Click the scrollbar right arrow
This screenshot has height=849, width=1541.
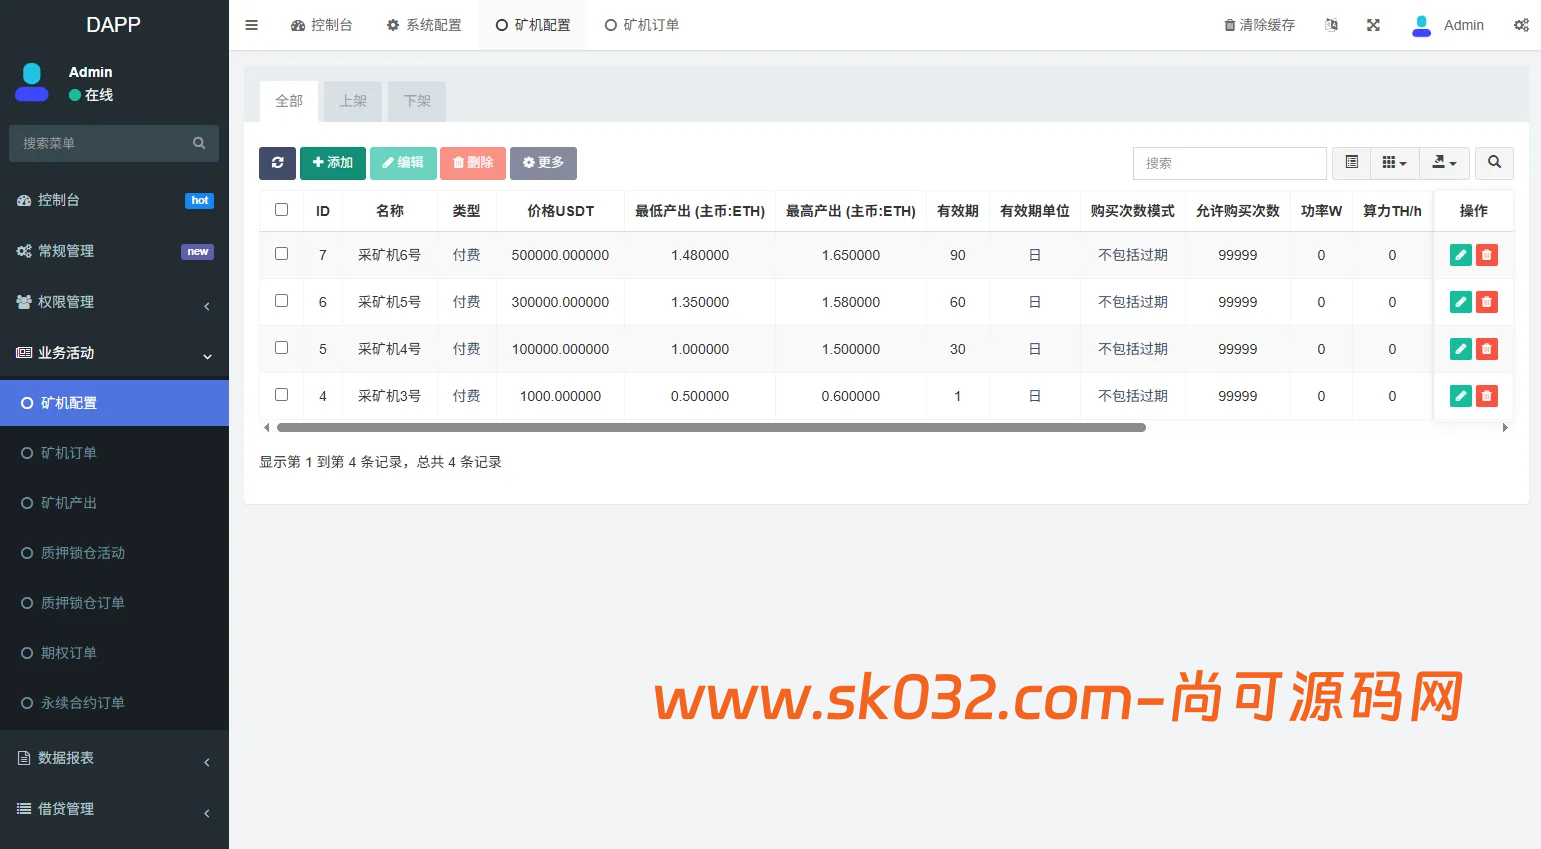[x=1505, y=427]
